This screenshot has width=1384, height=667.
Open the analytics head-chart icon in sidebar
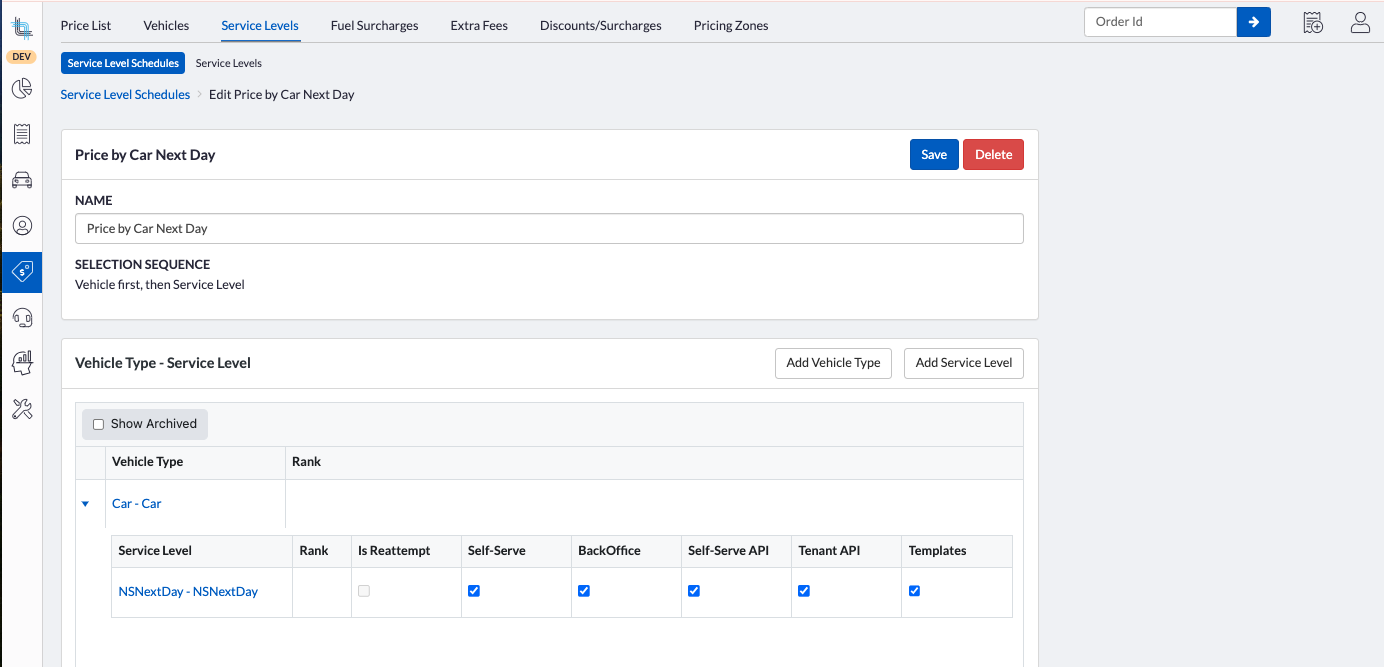pos(22,362)
